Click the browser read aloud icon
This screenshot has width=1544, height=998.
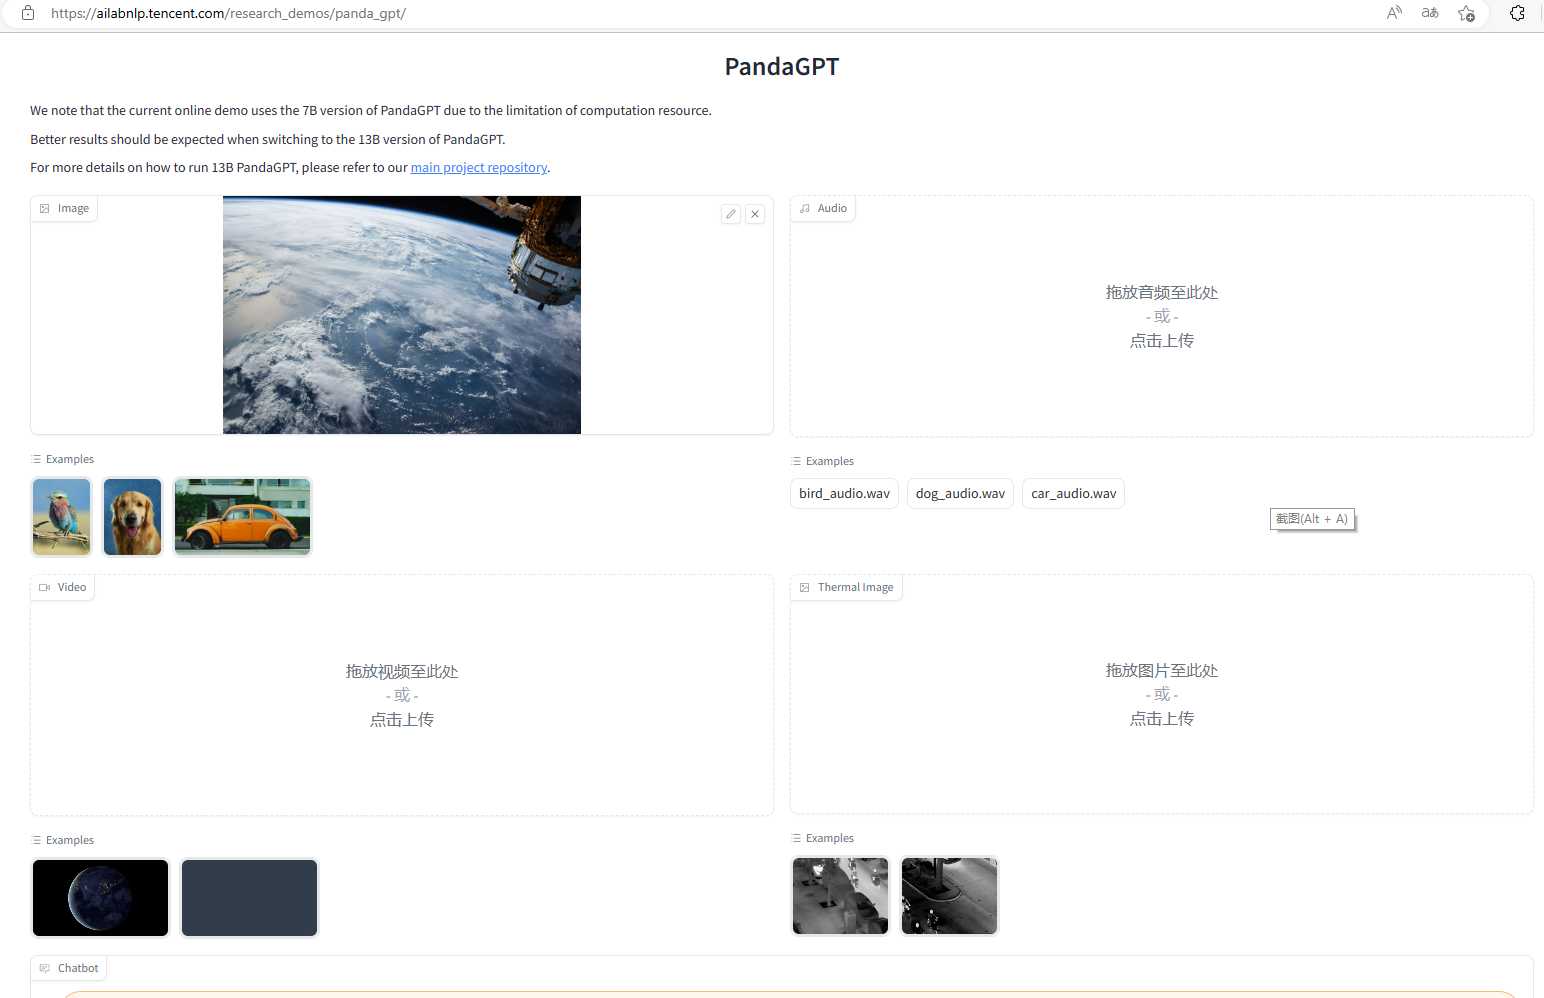click(1394, 13)
